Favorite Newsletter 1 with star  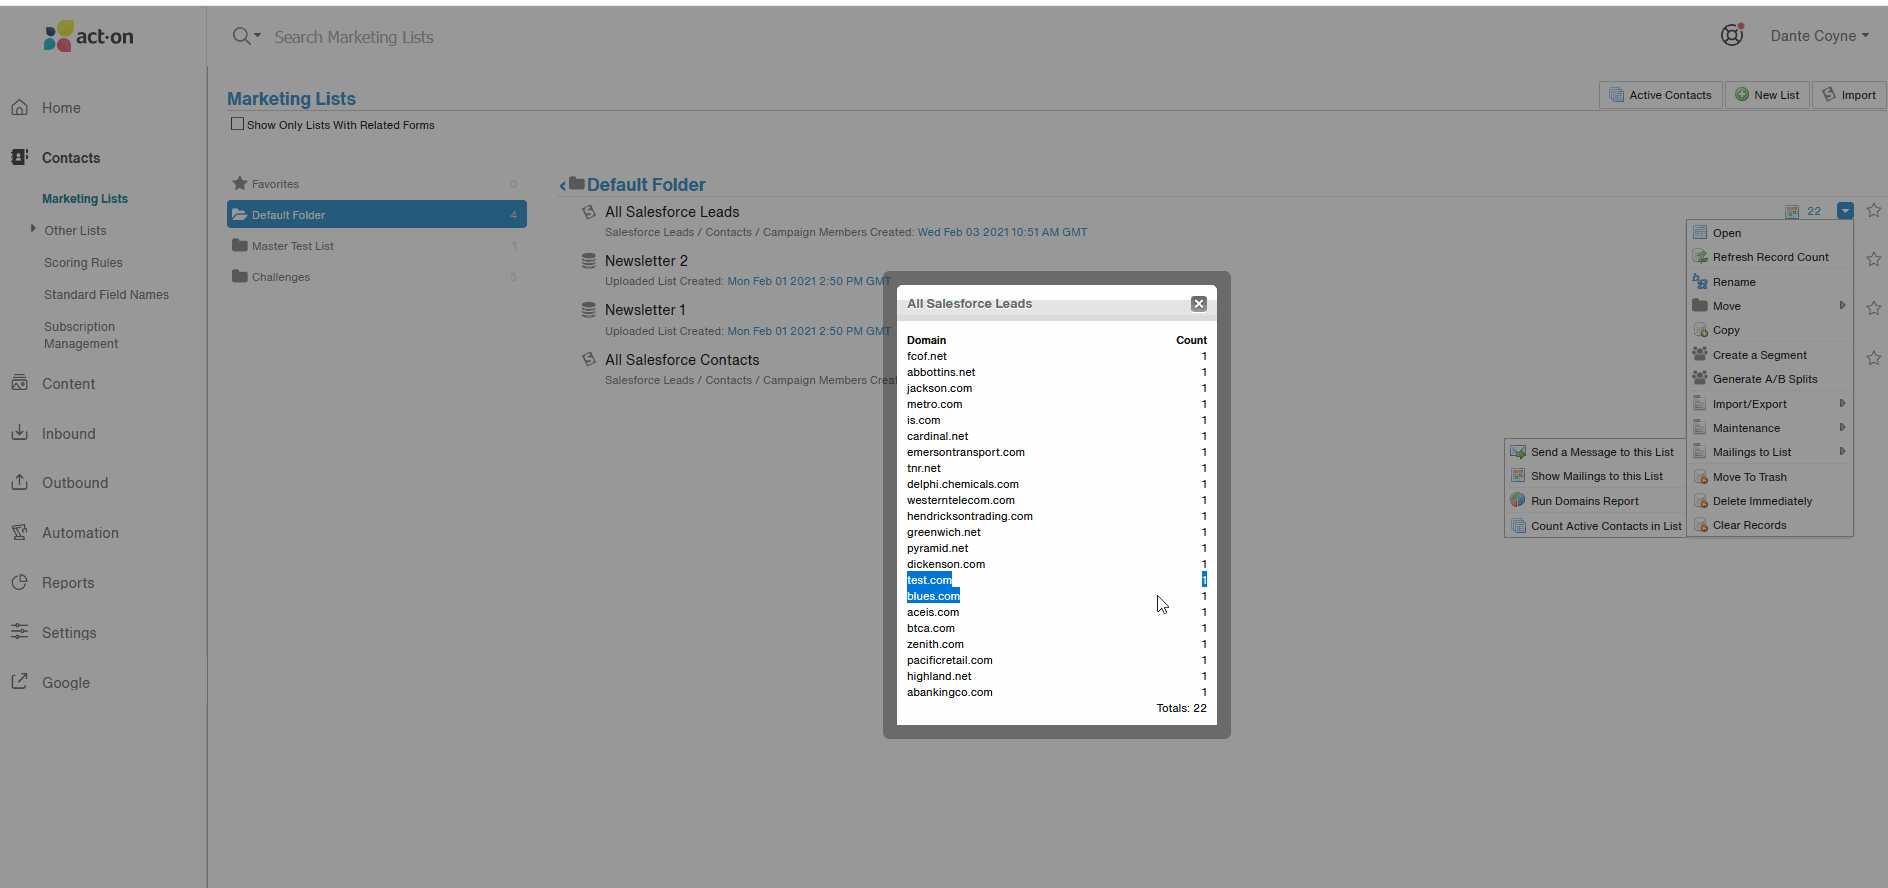[x=1874, y=308]
